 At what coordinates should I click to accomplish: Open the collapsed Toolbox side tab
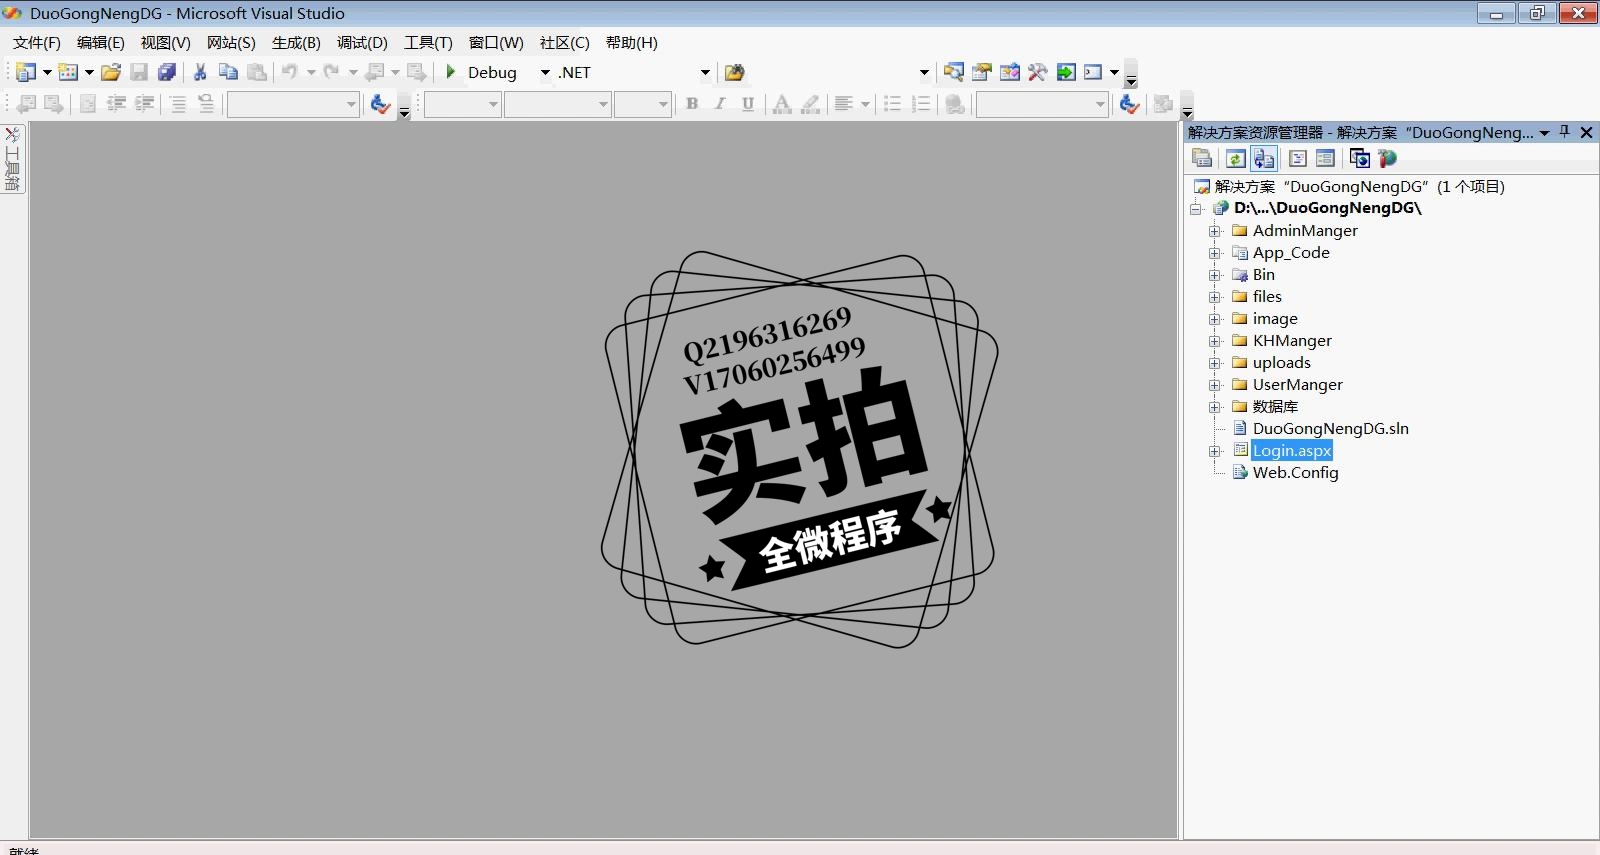(x=13, y=160)
